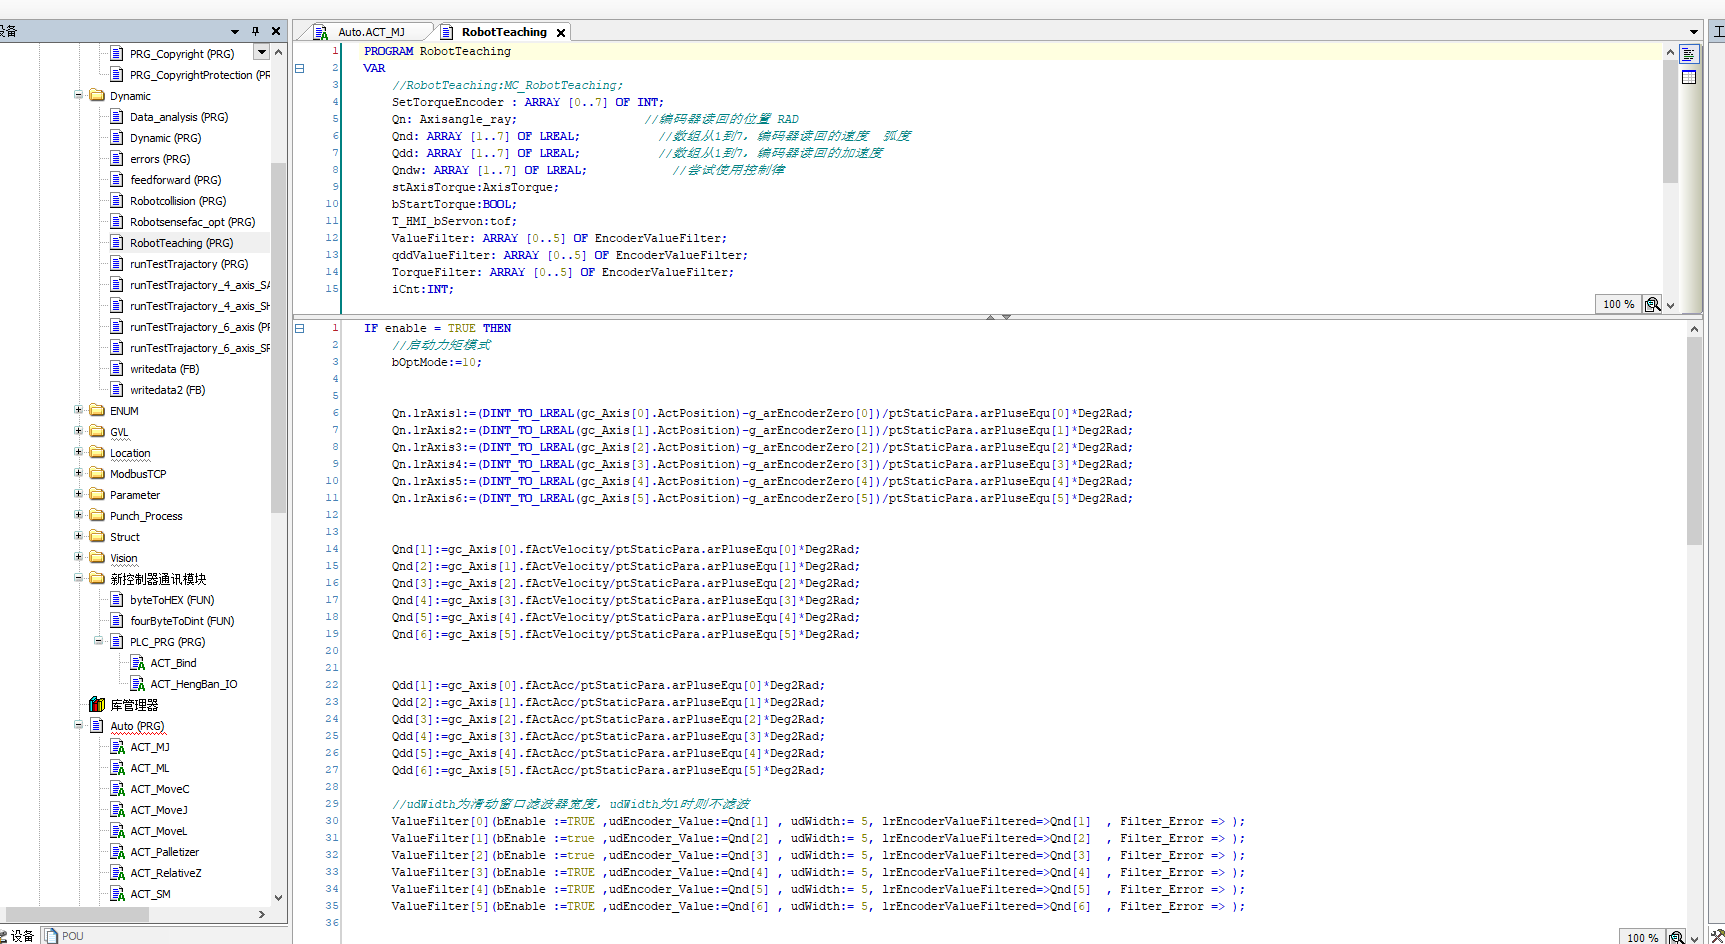Collapse the VAR block in declaration
This screenshot has width=1725, height=944.
[299, 68]
